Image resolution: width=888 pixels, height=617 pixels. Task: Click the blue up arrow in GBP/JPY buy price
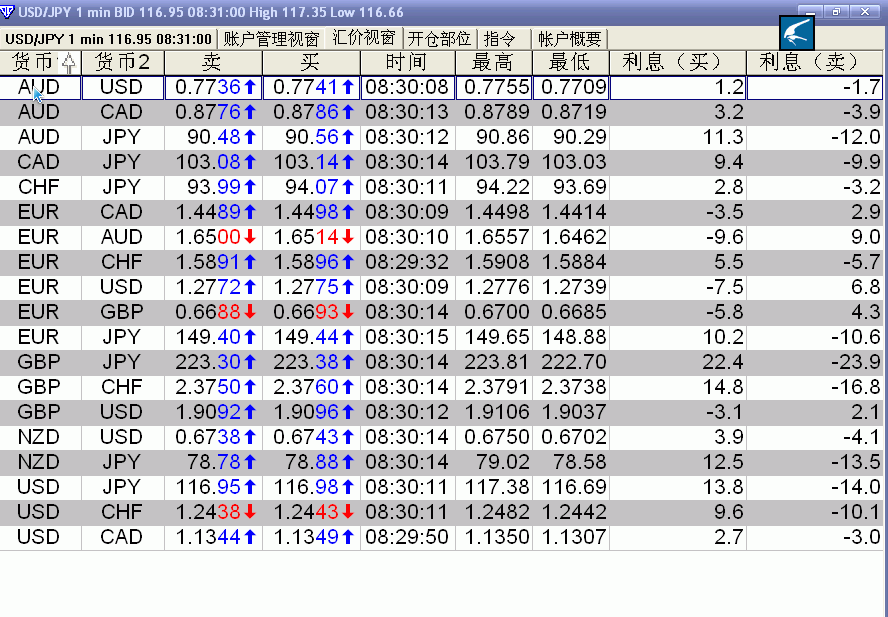(x=347, y=362)
